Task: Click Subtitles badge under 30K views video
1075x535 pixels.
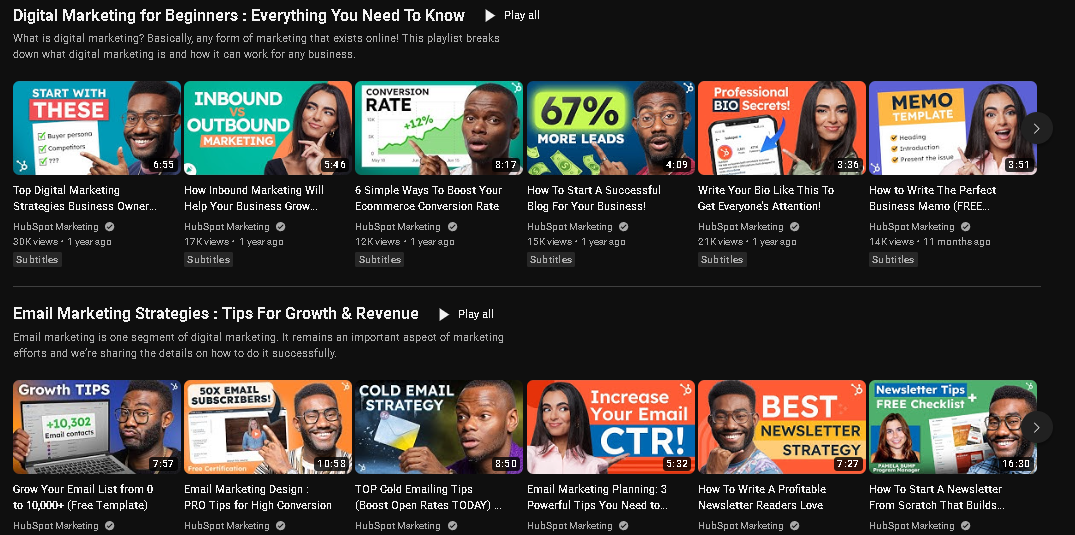Action: (37, 259)
